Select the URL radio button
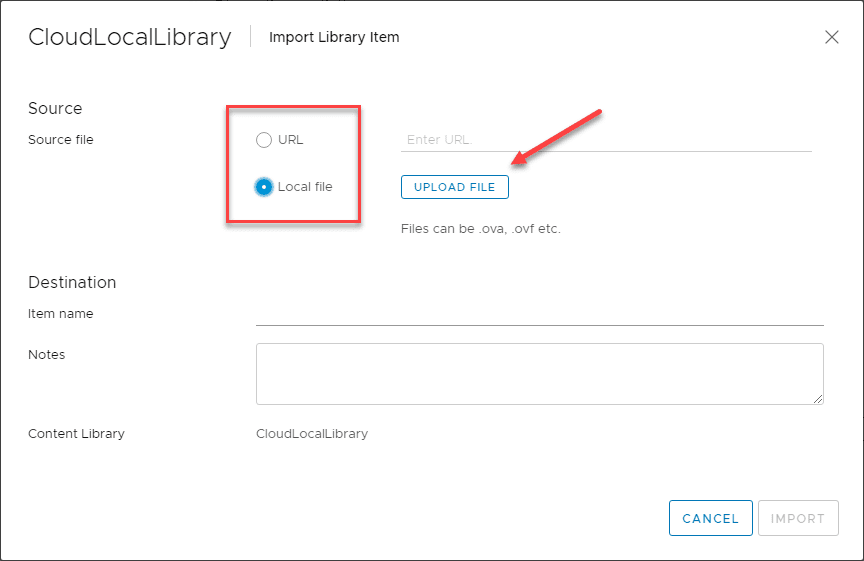The height and width of the screenshot is (561, 864). point(264,140)
